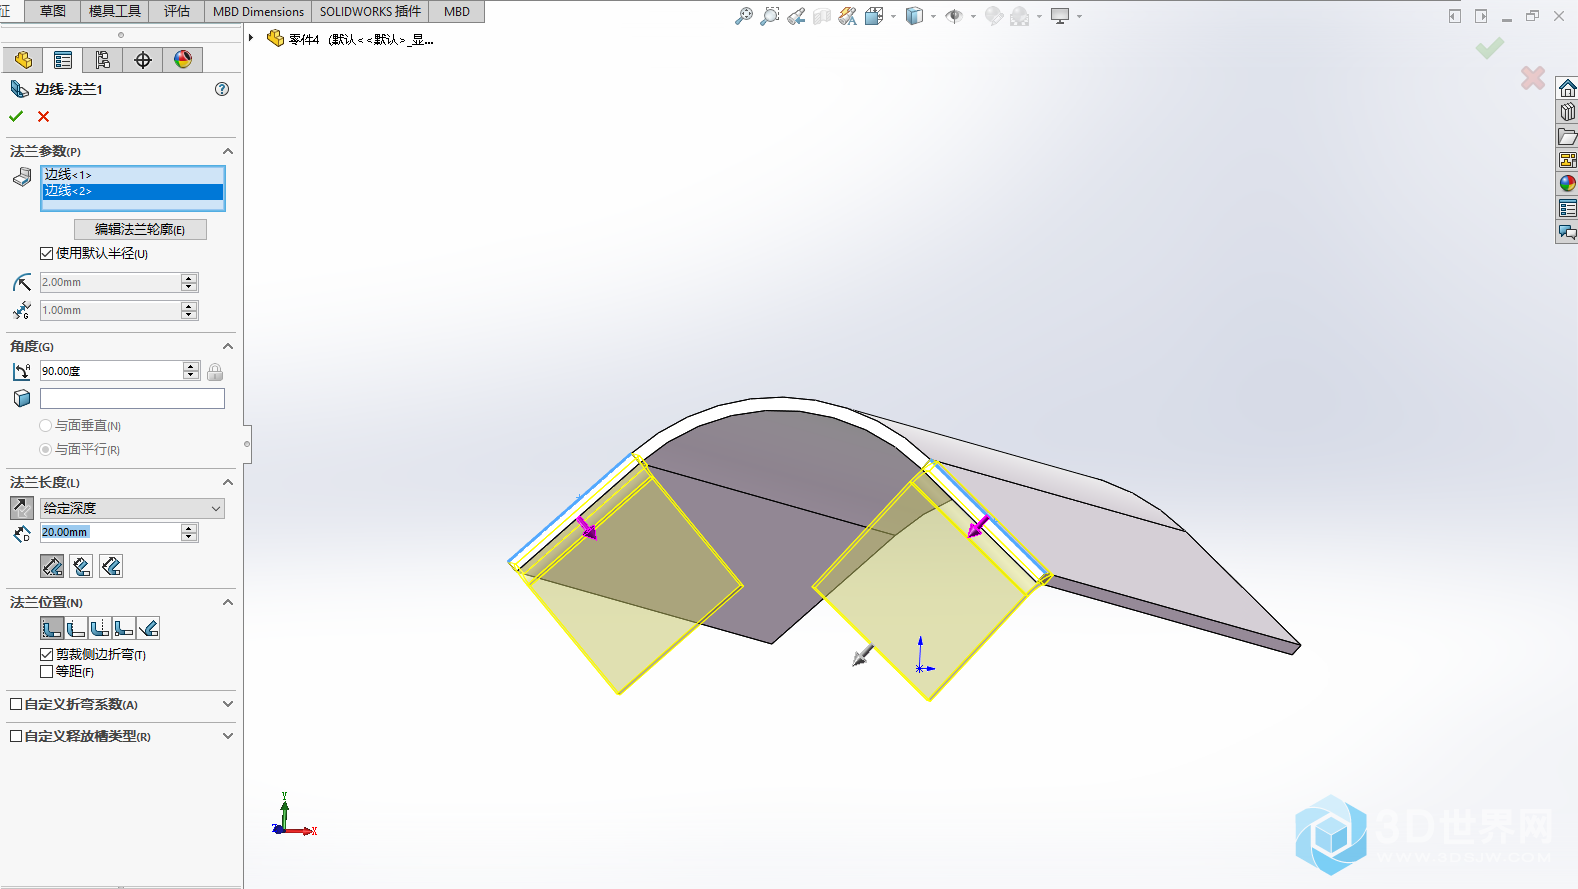Open help for 边线-法兰1
Image resolution: width=1578 pixels, height=889 pixels.
click(222, 89)
